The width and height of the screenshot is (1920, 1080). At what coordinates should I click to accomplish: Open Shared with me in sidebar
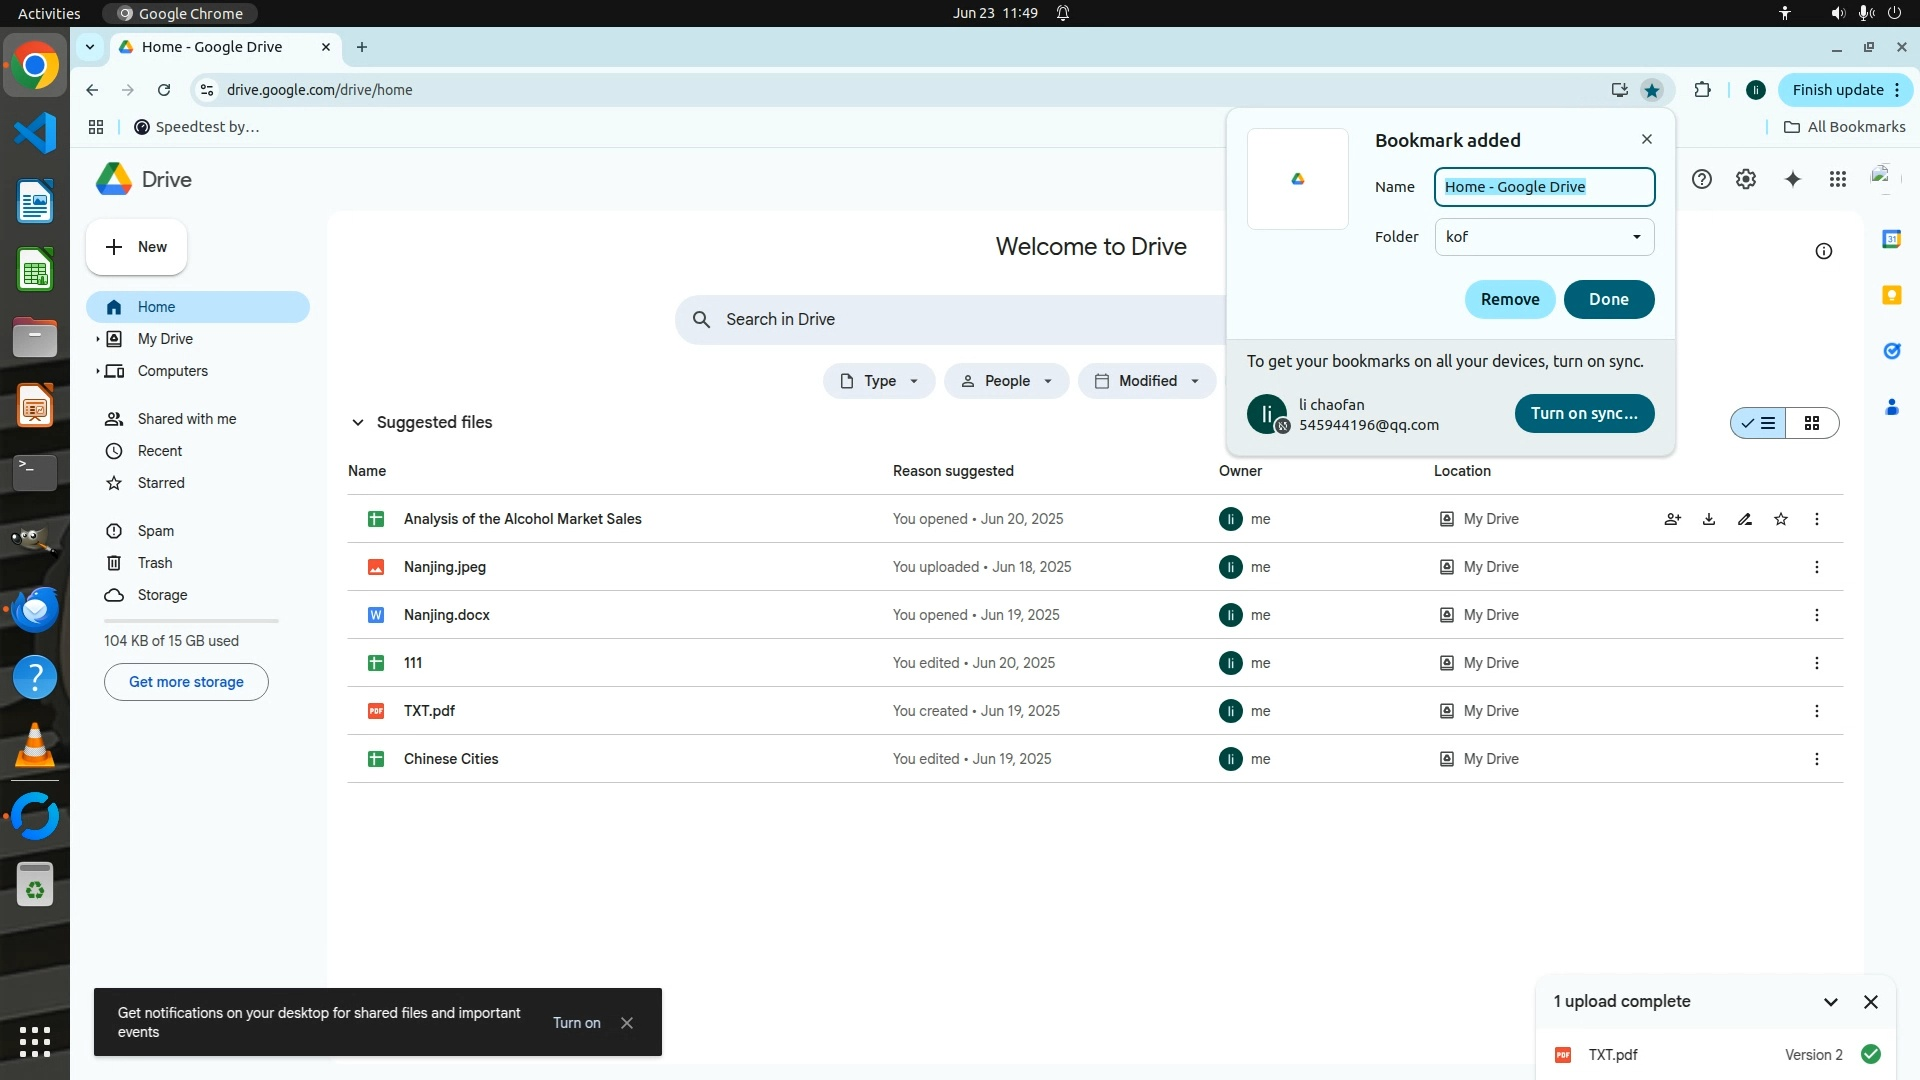[x=186, y=419]
